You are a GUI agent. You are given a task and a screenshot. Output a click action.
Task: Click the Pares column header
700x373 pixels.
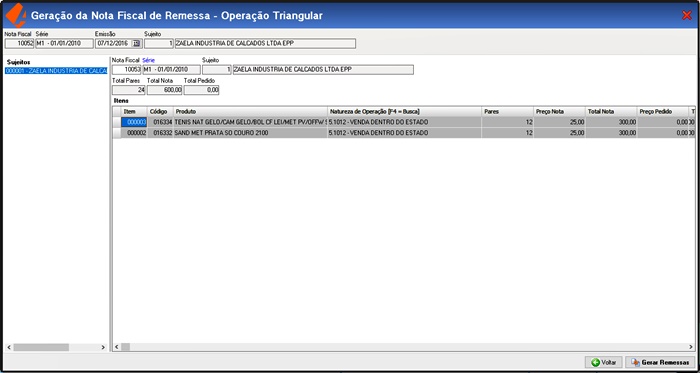tap(508, 111)
